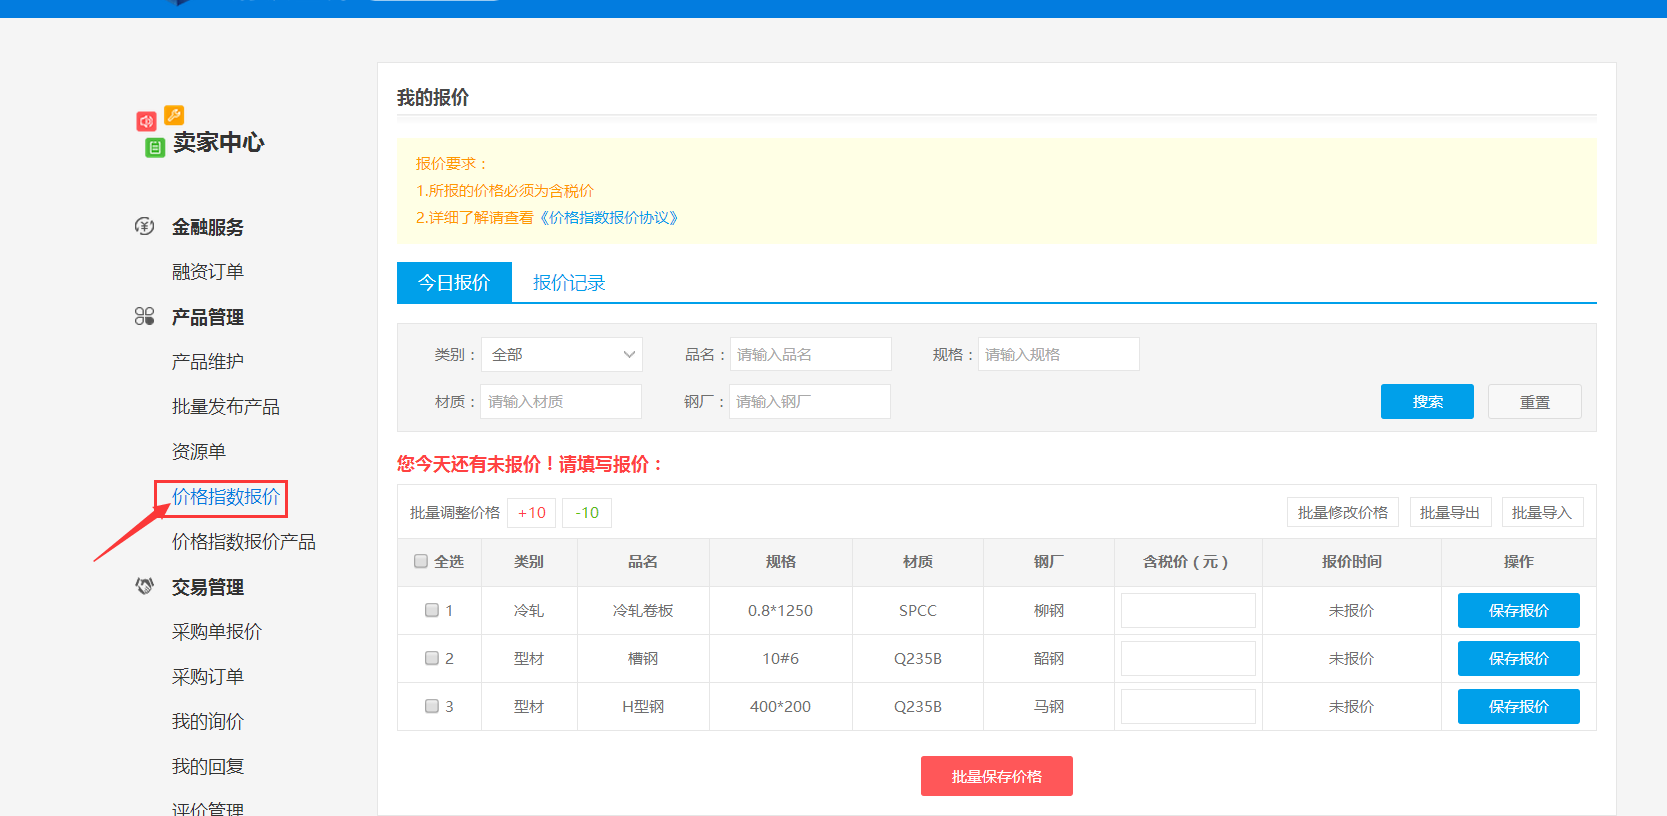Open the 类别 dropdown showing 全部

click(562, 354)
